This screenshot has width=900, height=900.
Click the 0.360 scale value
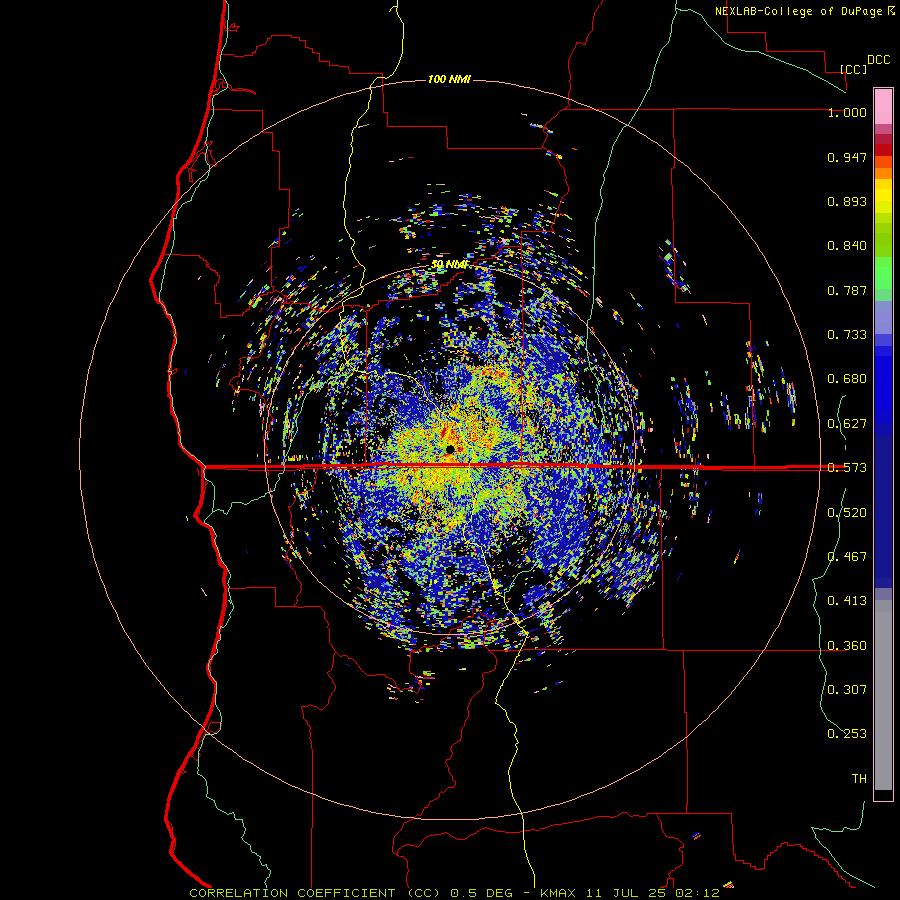coord(847,646)
